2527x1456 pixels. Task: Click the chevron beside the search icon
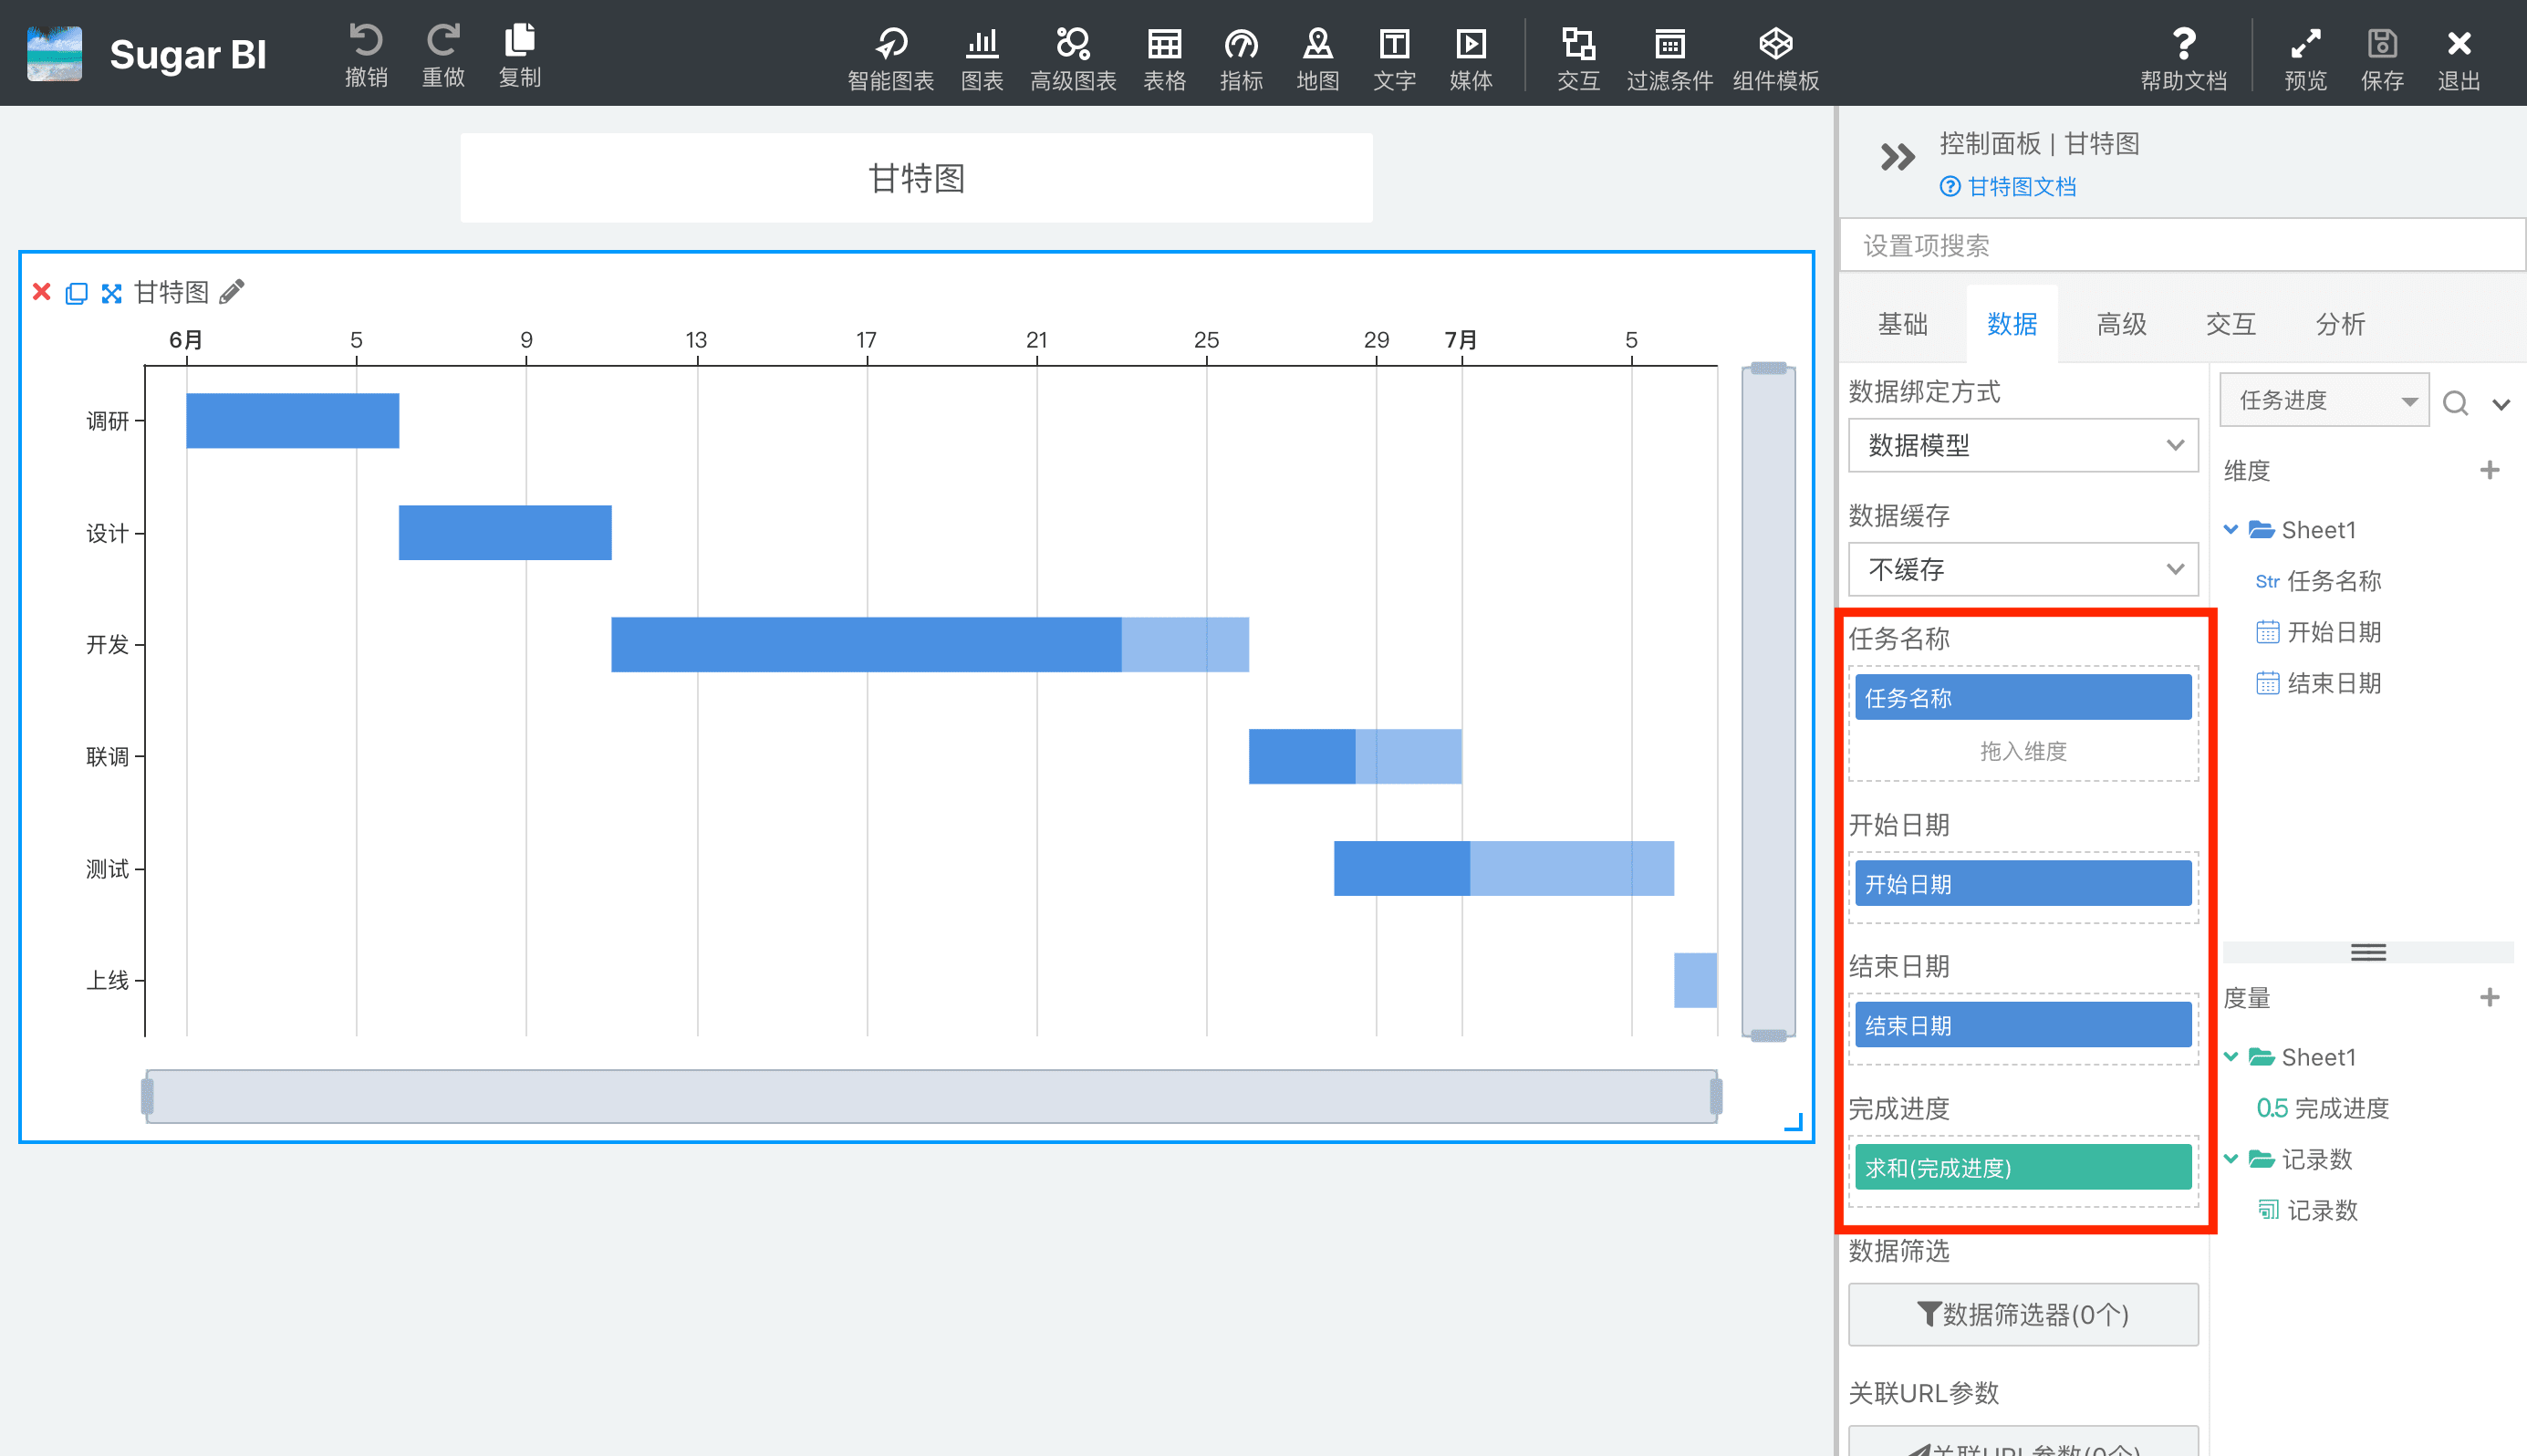point(2501,404)
